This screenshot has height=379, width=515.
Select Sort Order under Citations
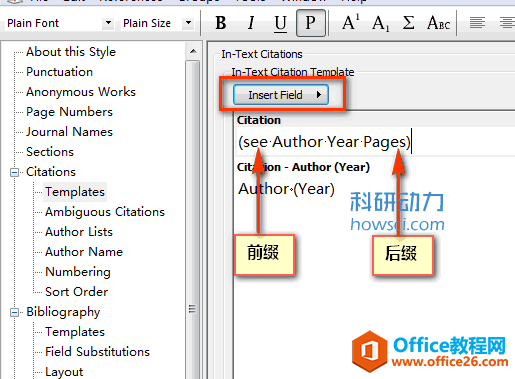tap(76, 292)
